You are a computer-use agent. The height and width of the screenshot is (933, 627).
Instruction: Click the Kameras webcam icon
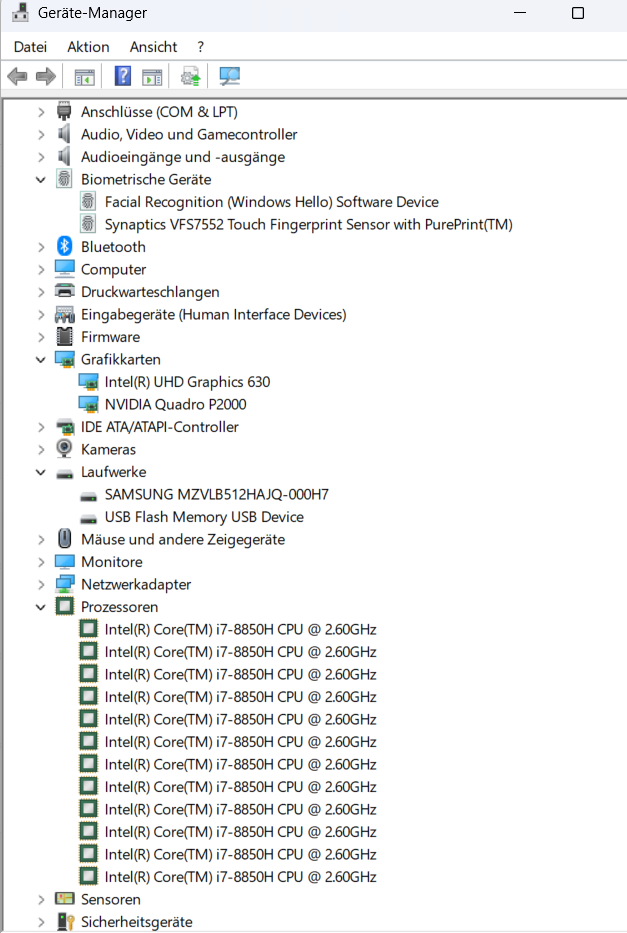64,449
